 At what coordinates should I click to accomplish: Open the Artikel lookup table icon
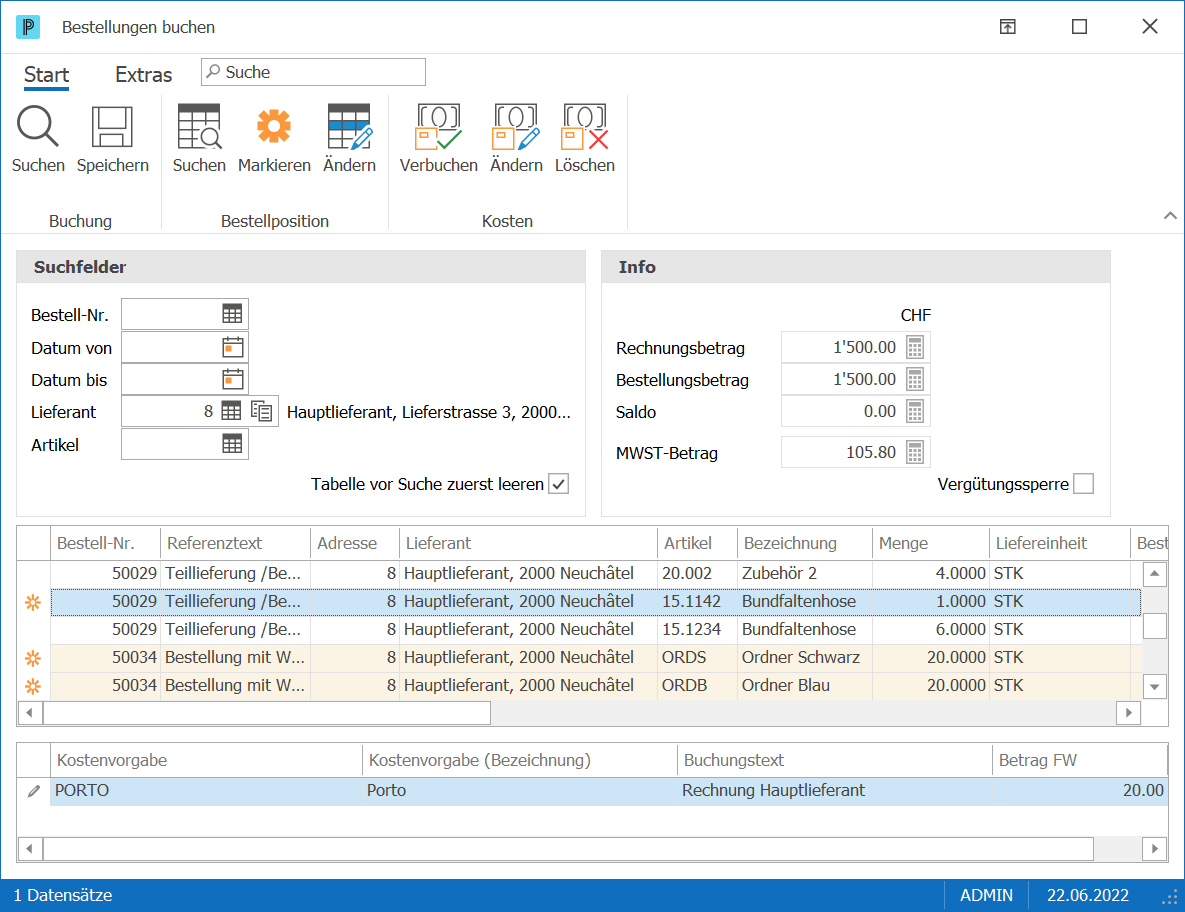pyautogui.click(x=232, y=444)
